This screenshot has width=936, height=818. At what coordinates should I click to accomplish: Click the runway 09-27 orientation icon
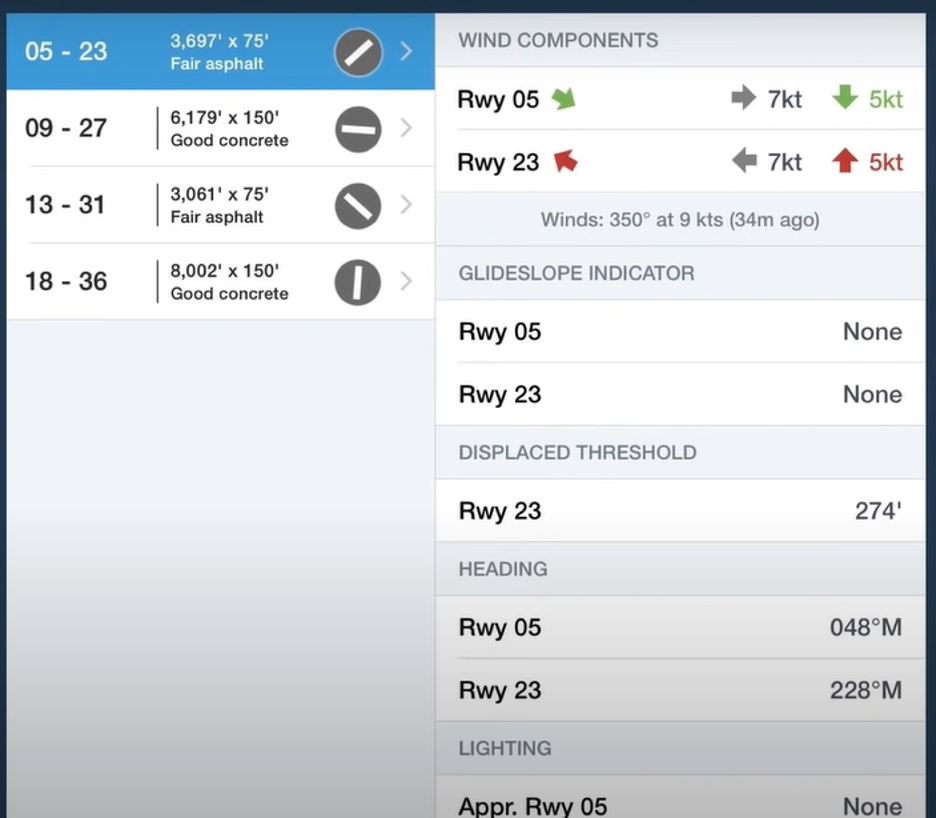click(x=358, y=130)
